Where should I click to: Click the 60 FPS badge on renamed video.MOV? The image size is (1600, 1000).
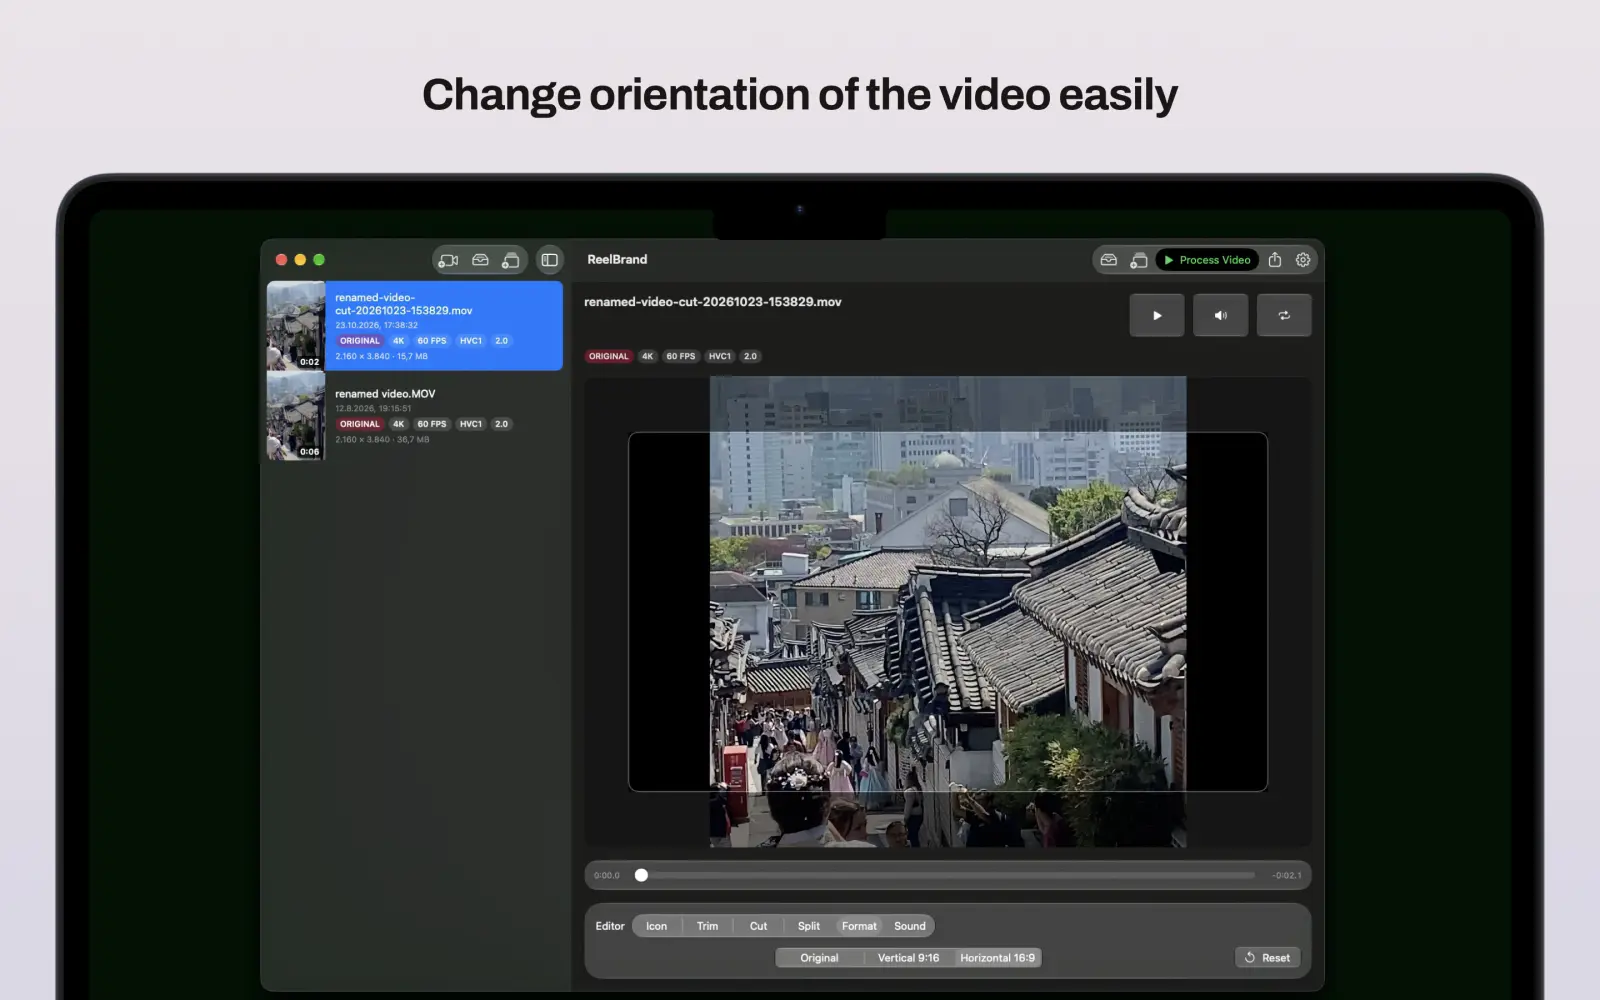click(432, 424)
